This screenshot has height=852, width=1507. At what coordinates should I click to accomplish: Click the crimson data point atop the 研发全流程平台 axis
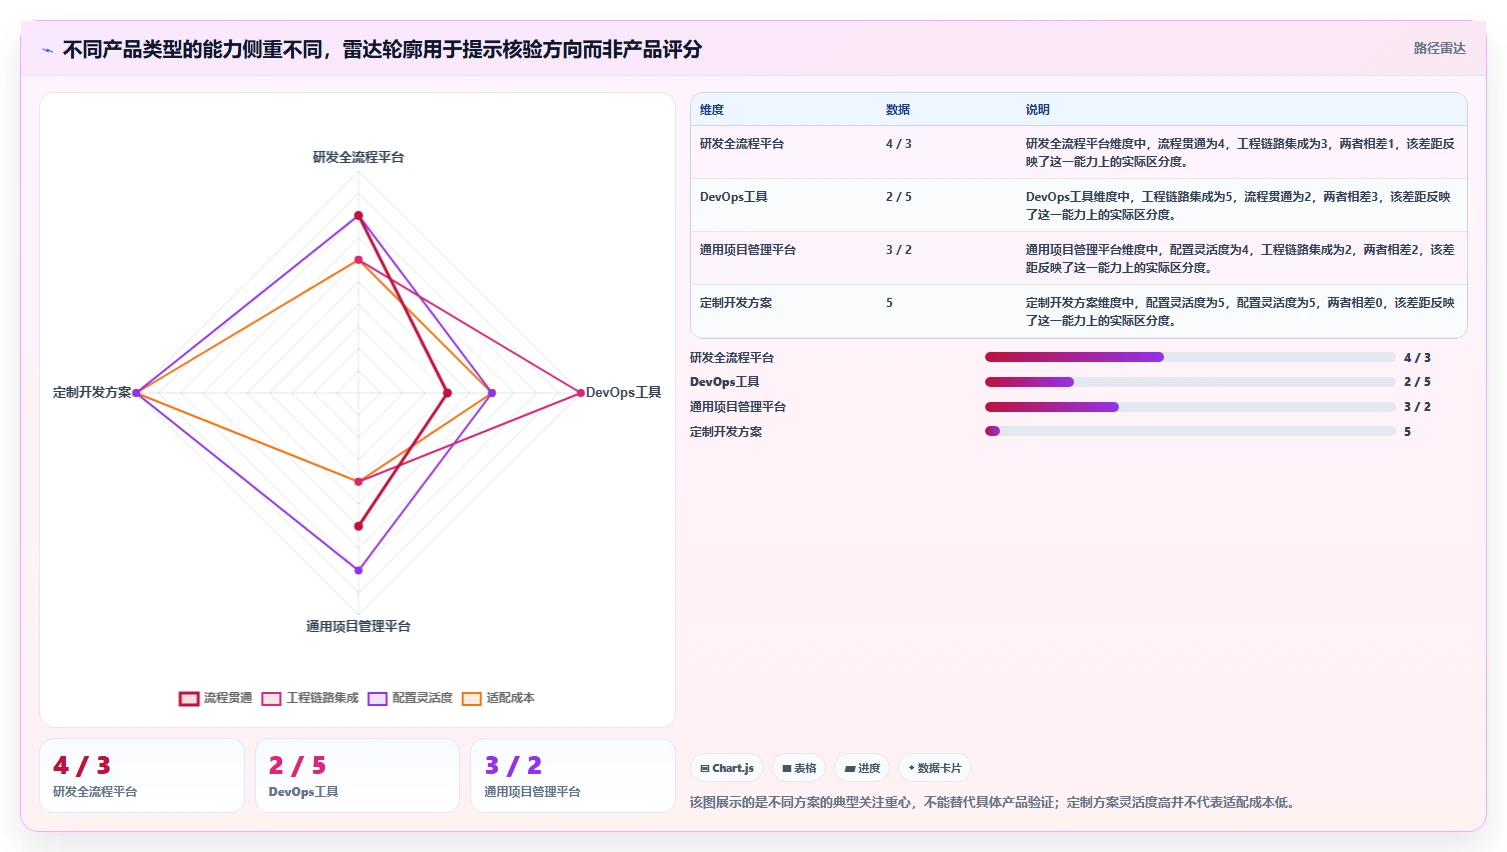[359, 216]
